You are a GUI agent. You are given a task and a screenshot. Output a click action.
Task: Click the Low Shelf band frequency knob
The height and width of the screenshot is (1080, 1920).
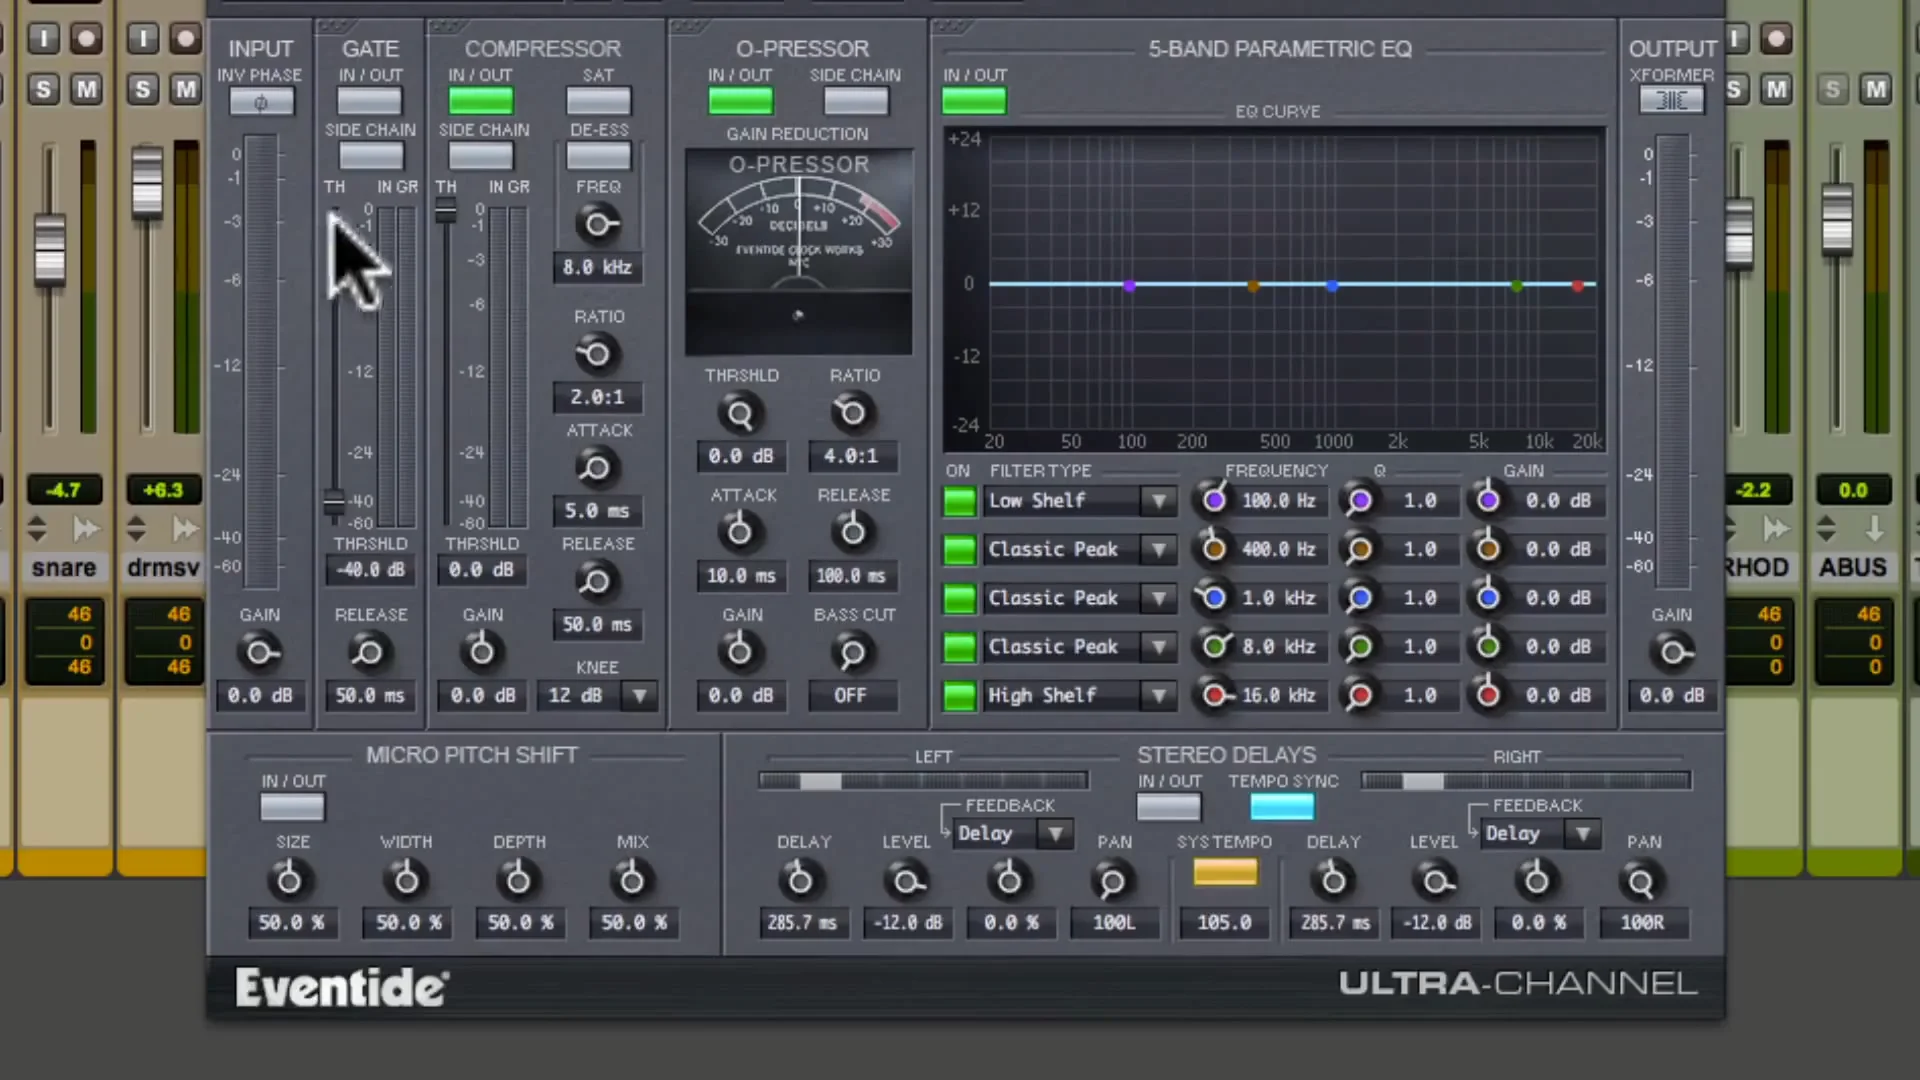click(1214, 500)
